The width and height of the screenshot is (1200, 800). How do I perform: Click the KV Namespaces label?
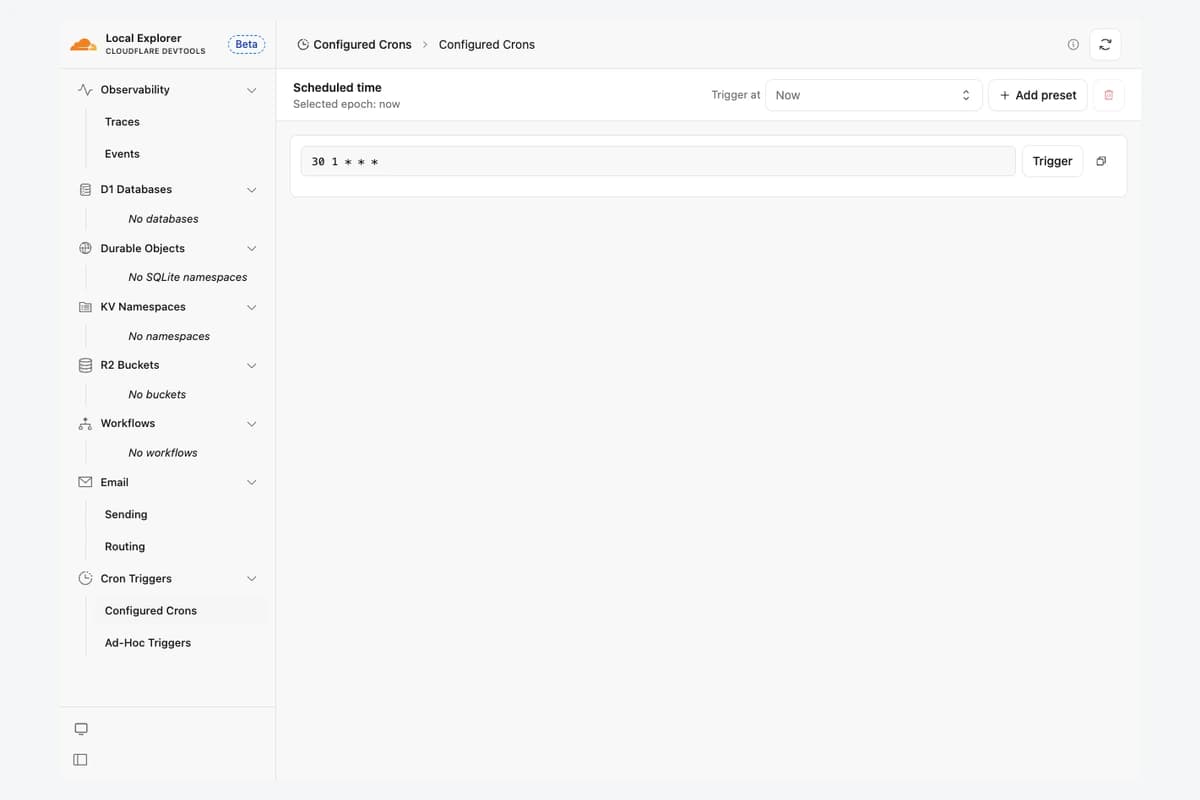click(143, 307)
